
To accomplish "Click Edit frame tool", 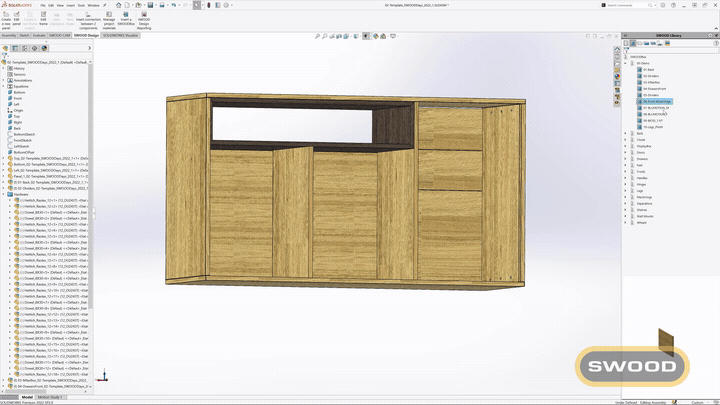I will [x=43, y=18].
